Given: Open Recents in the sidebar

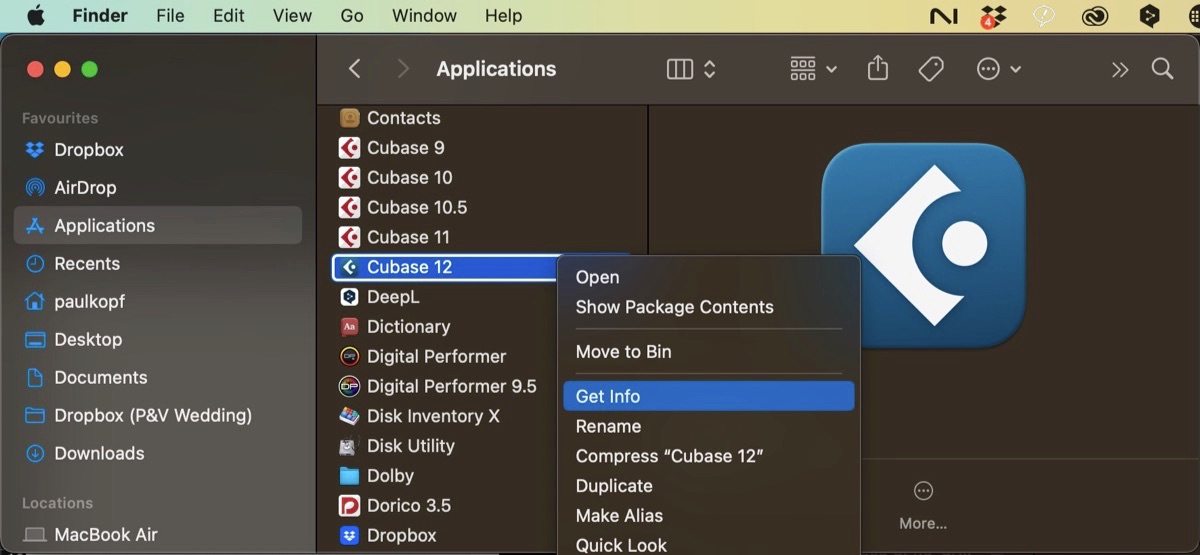Looking at the screenshot, I should 158,264.
